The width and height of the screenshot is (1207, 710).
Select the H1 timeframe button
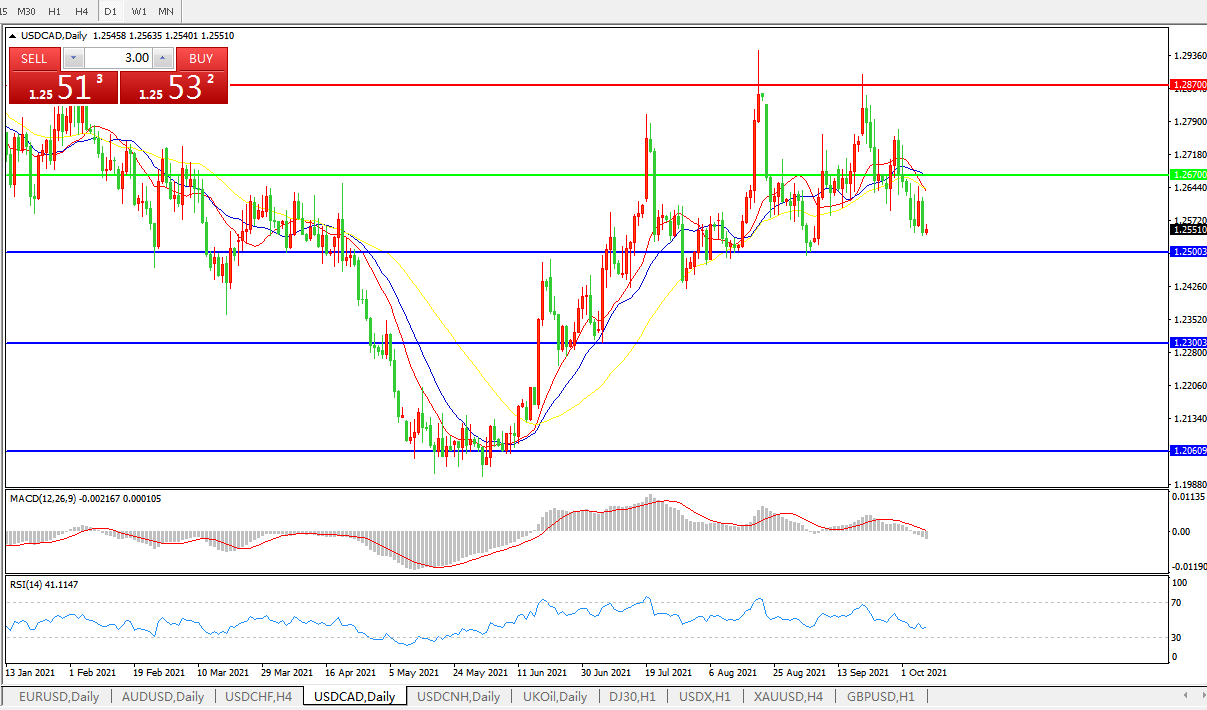coord(54,11)
